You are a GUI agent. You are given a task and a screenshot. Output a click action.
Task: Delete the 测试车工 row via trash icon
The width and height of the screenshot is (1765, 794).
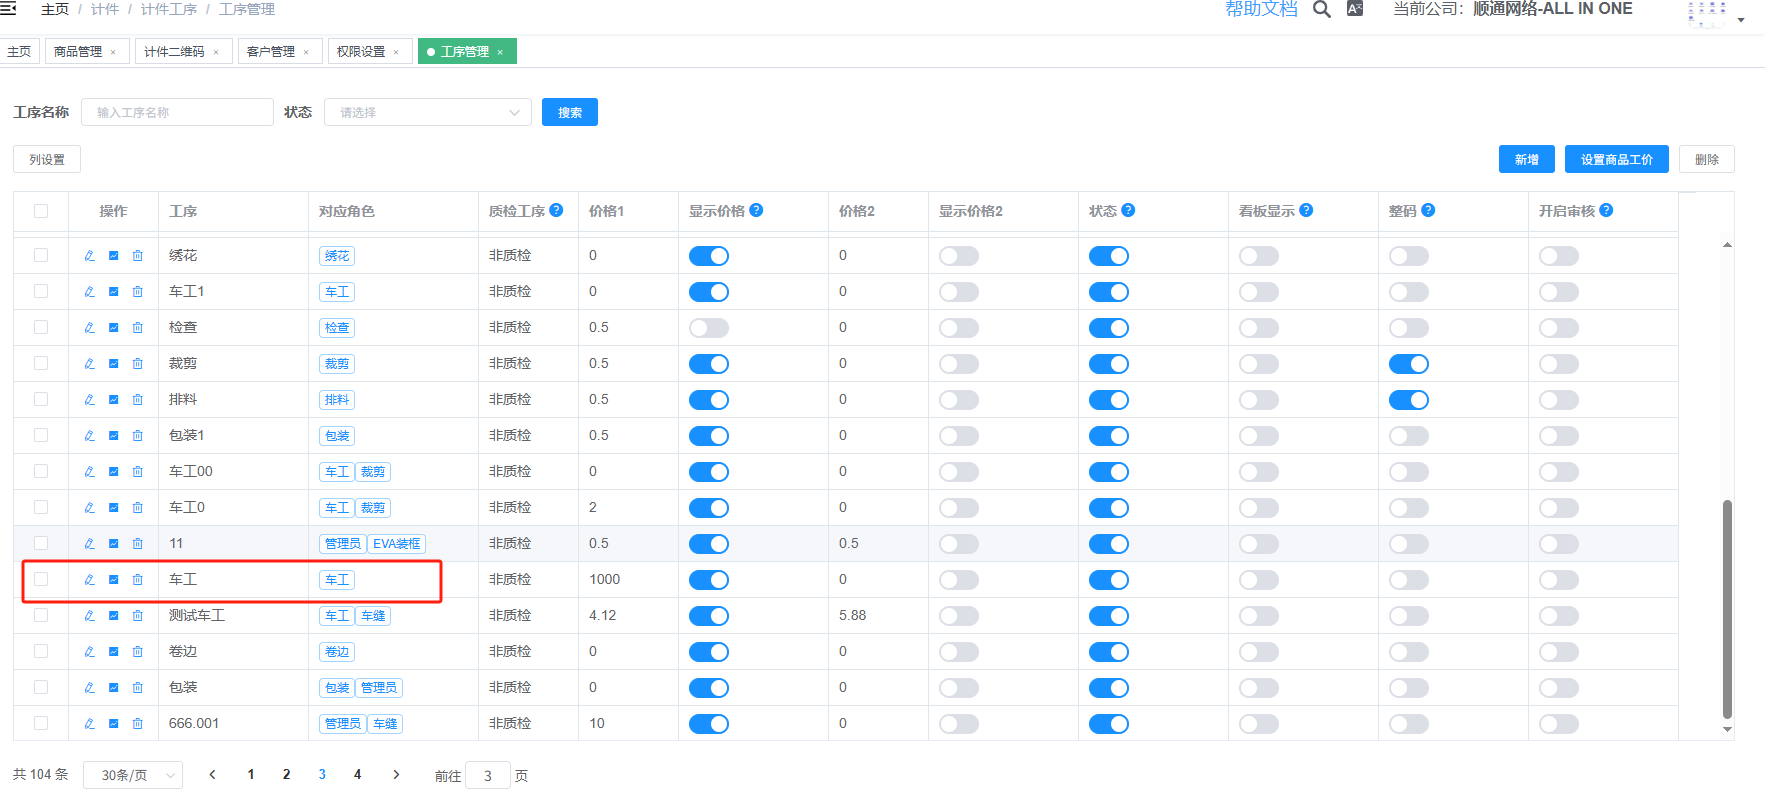[x=138, y=616]
